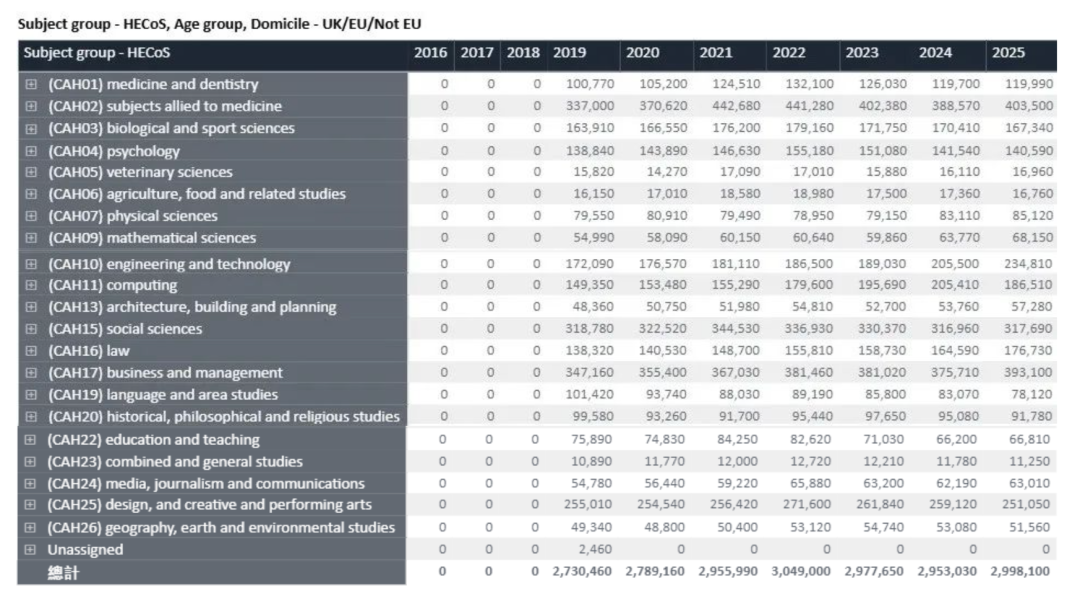Select Unassigned 2019 value 2,460
The width and height of the screenshot is (1080, 602).
595,550
